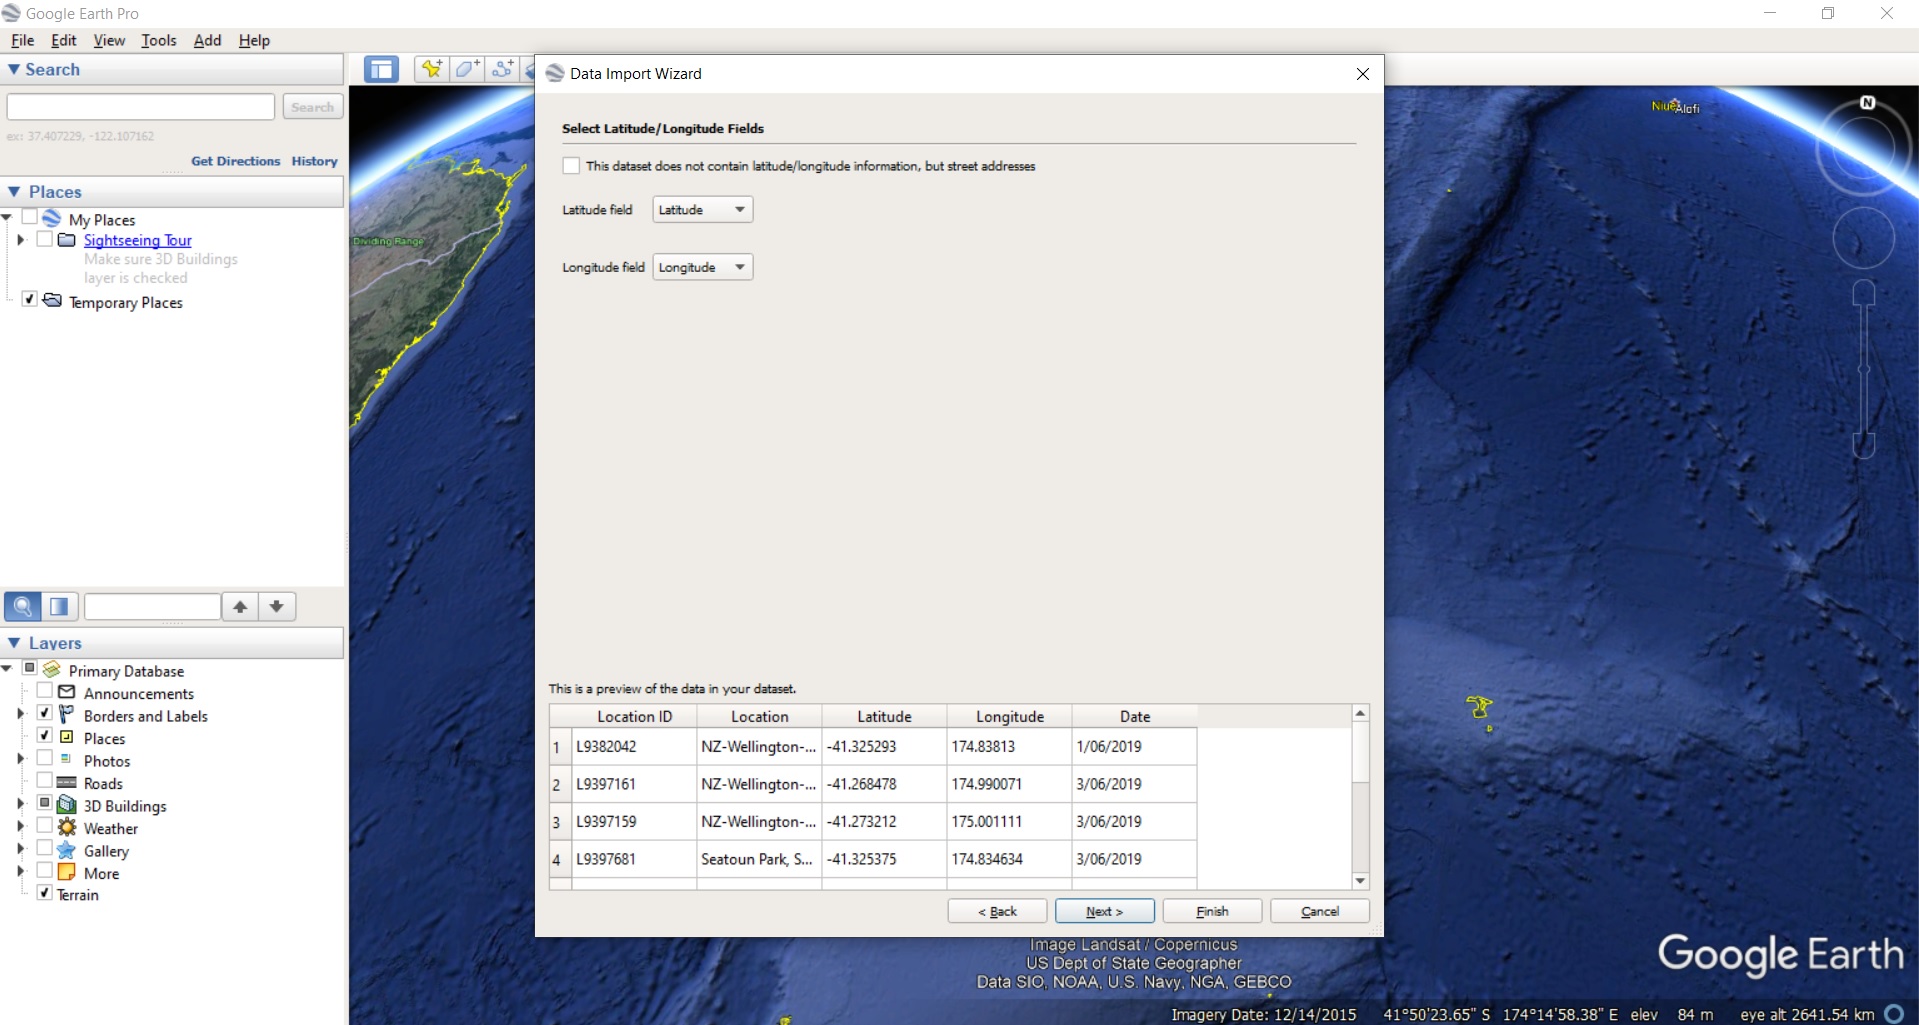
Task: Click the Add Placemark pushpin icon
Action: click(431, 69)
